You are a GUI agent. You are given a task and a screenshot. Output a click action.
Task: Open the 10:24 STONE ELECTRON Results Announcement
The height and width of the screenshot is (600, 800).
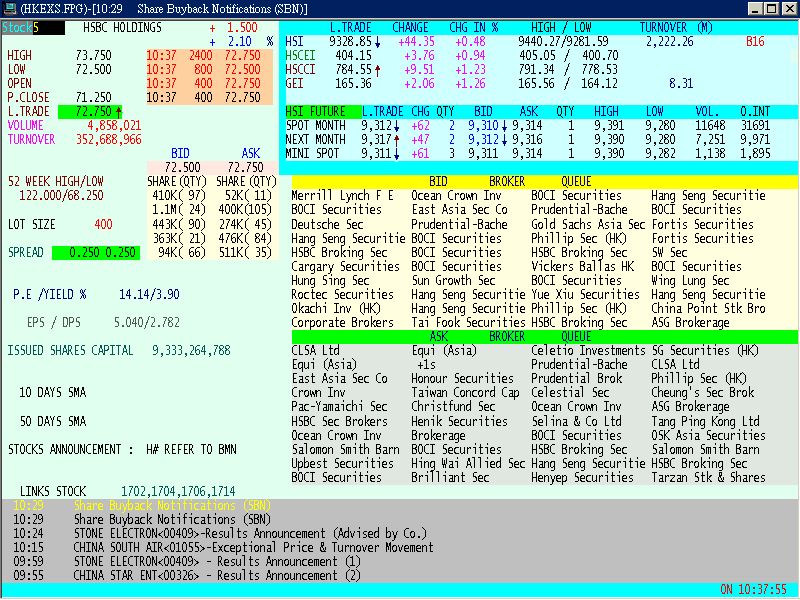tap(219, 534)
